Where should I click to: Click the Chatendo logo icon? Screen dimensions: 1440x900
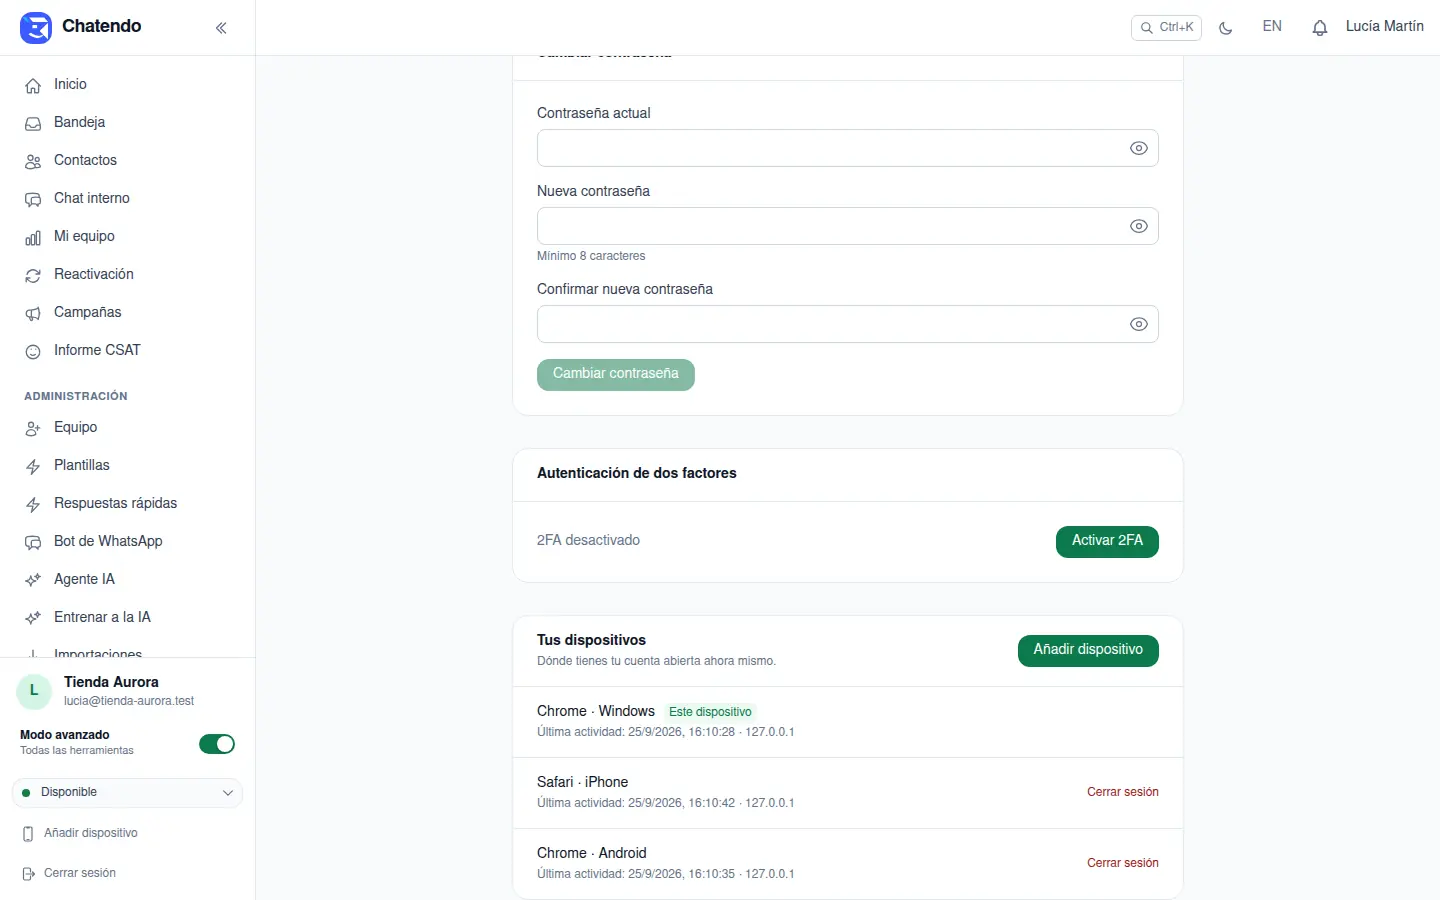click(x=36, y=27)
